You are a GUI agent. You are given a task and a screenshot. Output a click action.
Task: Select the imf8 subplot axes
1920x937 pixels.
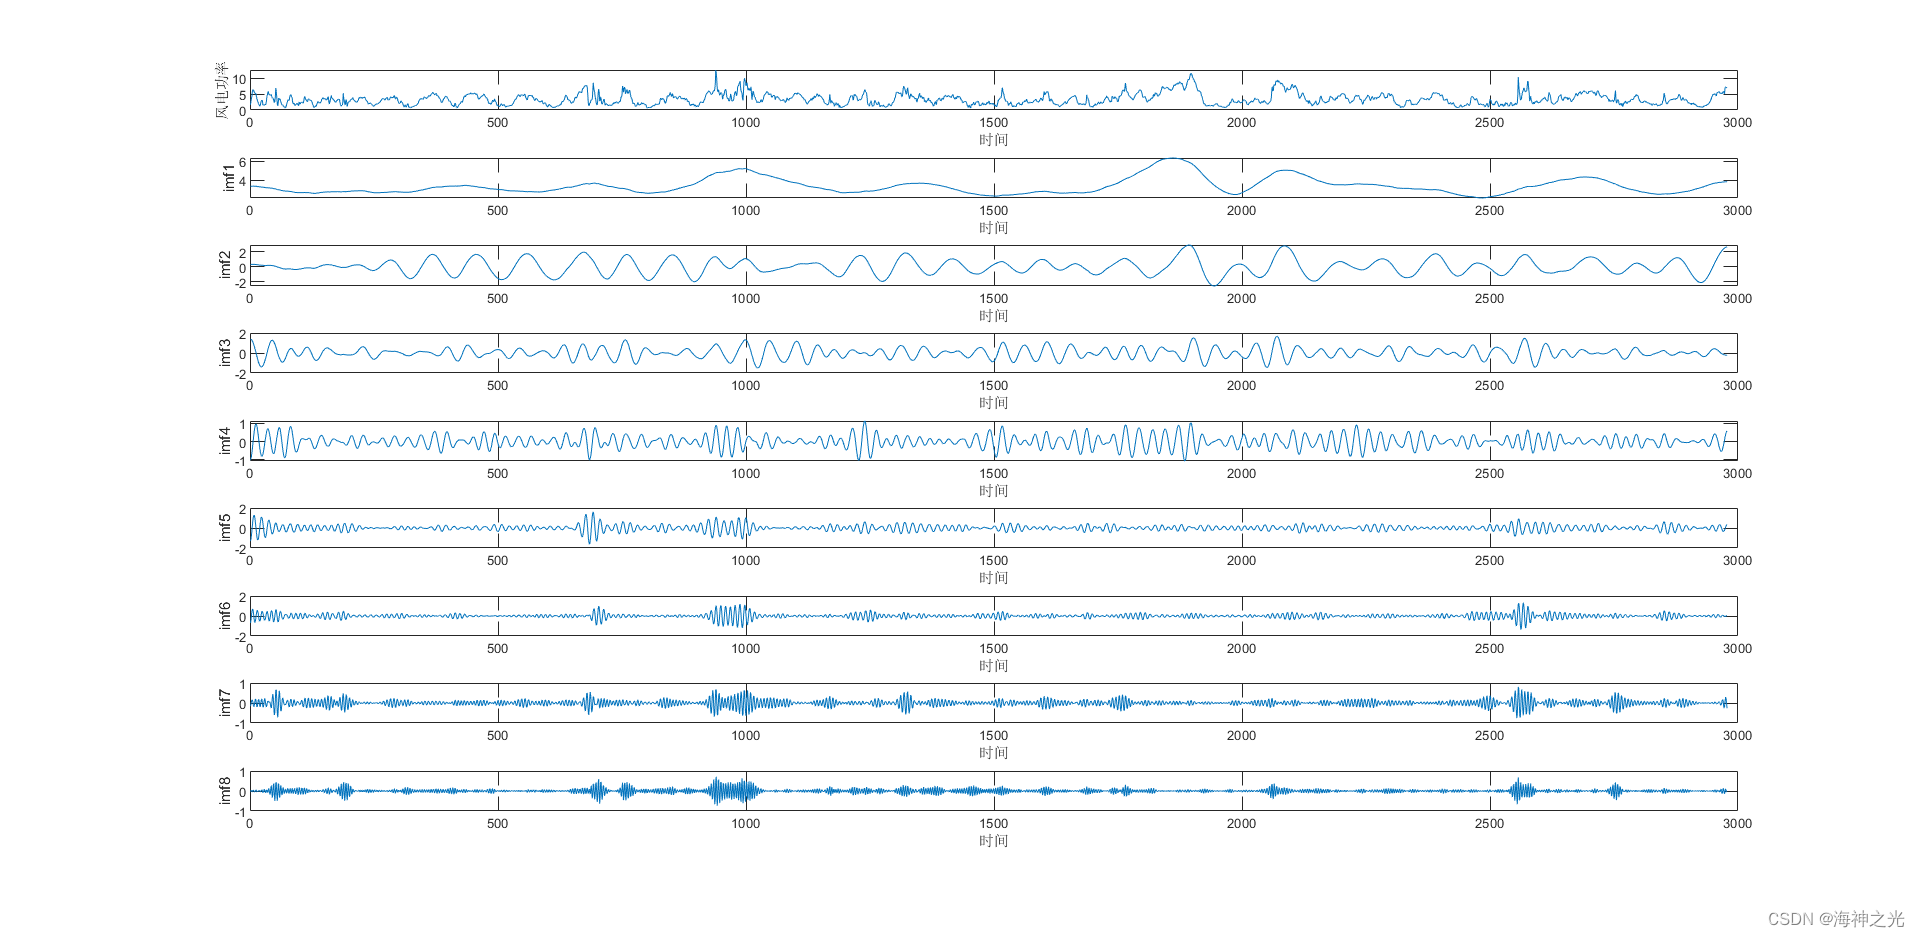pyautogui.click(x=993, y=791)
